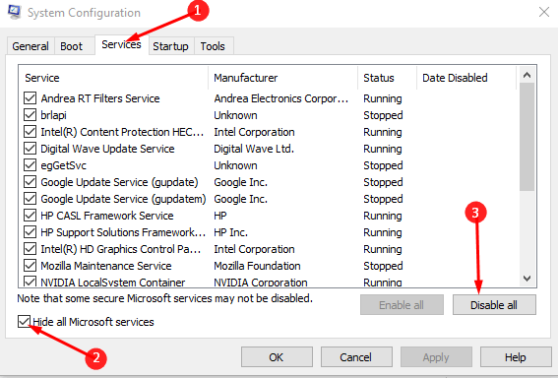Close the System Configuration window

click(544, 12)
